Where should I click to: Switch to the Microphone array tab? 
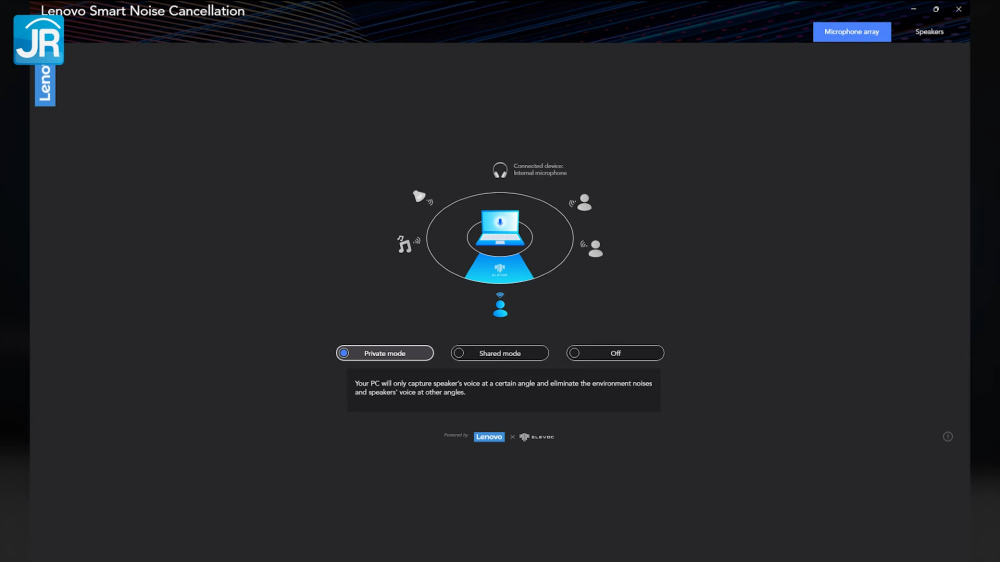(851, 32)
